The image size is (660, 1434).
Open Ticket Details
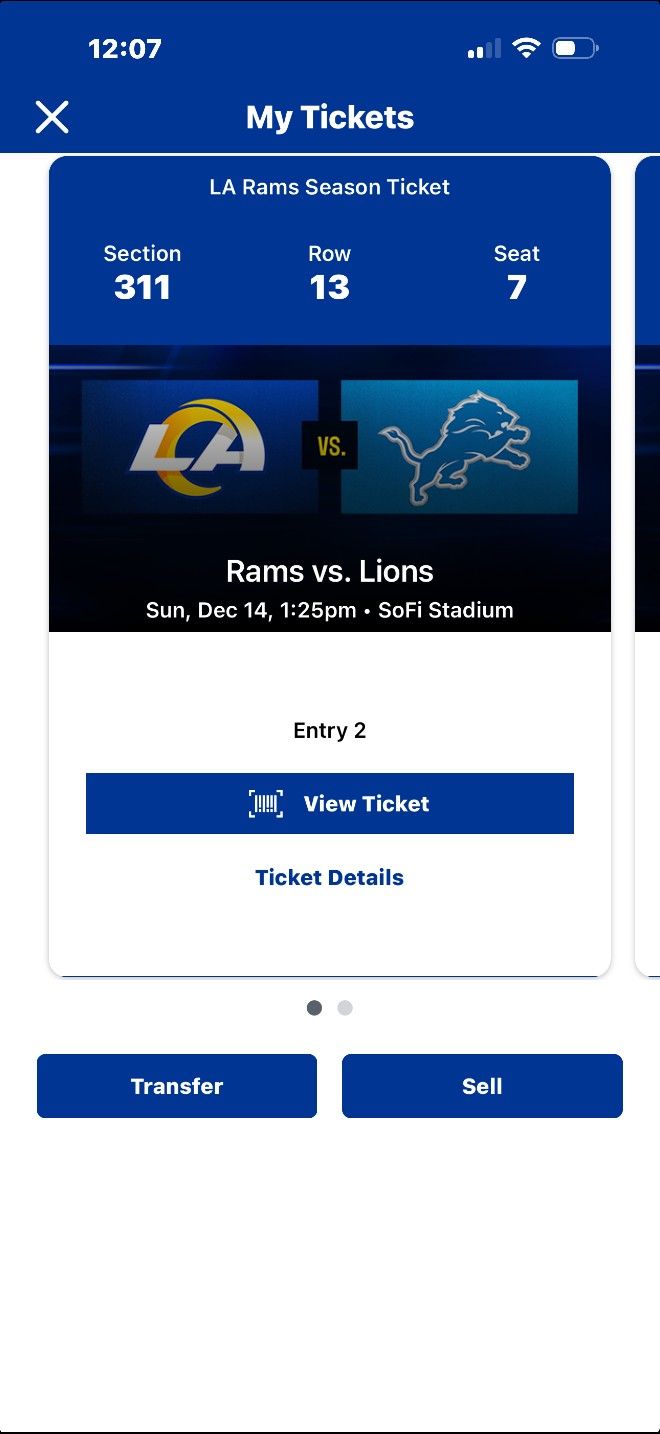[330, 877]
